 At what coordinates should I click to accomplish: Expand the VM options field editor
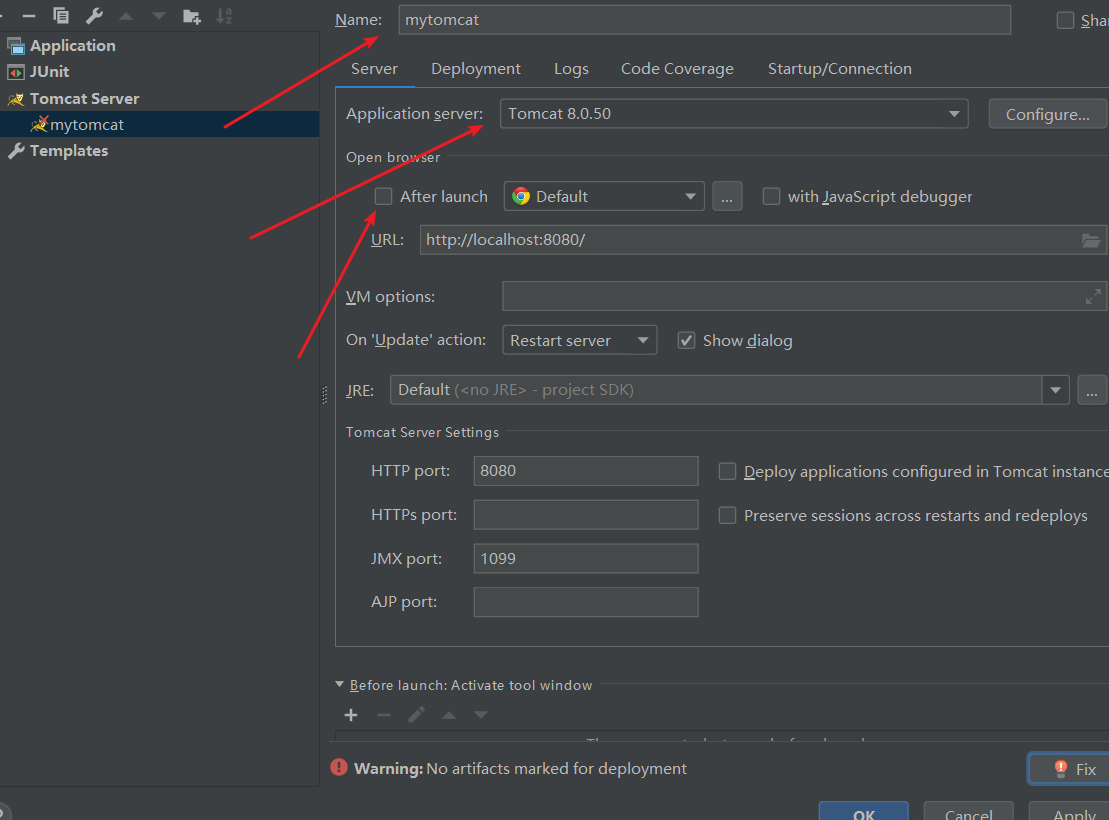tap(1093, 296)
